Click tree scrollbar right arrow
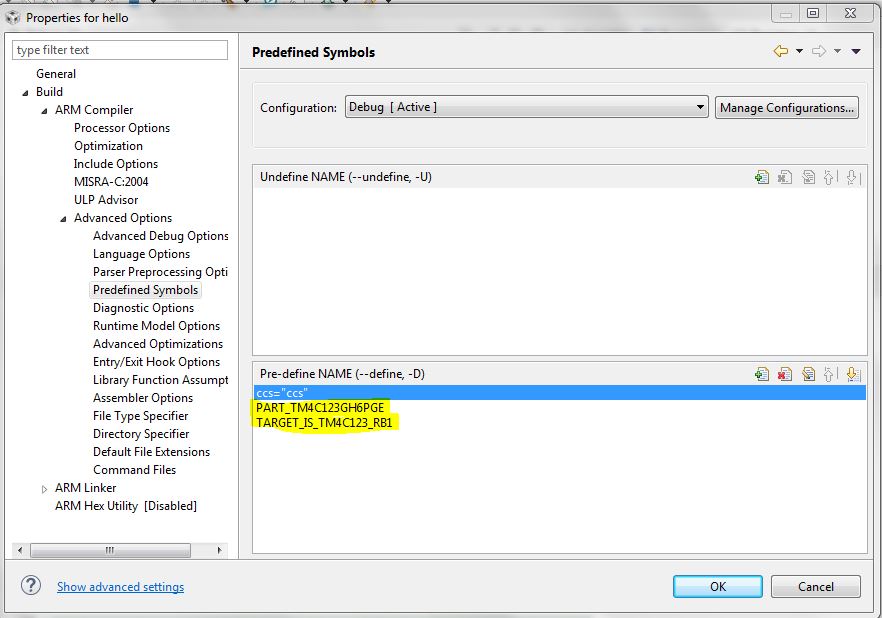The width and height of the screenshot is (882, 618). (x=219, y=550)
